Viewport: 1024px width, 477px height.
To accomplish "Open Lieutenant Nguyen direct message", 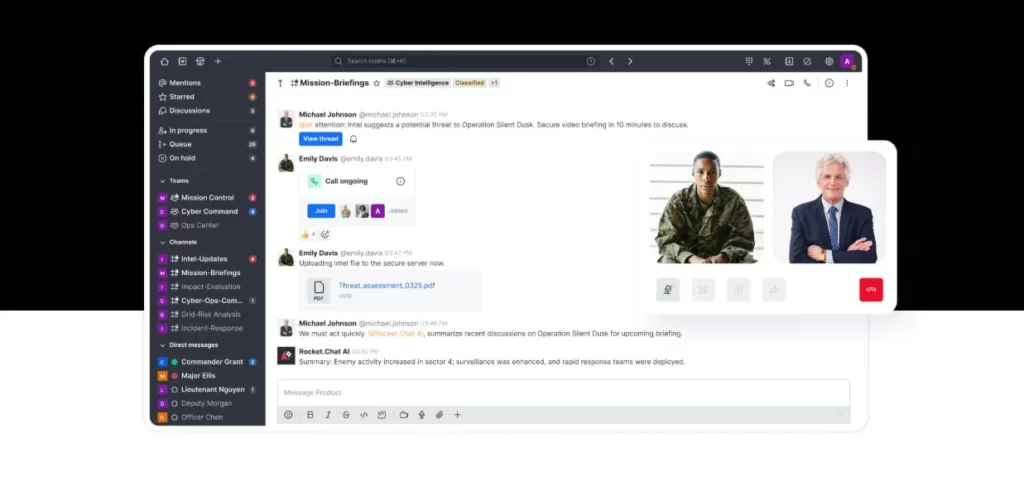I will point(207,389).
